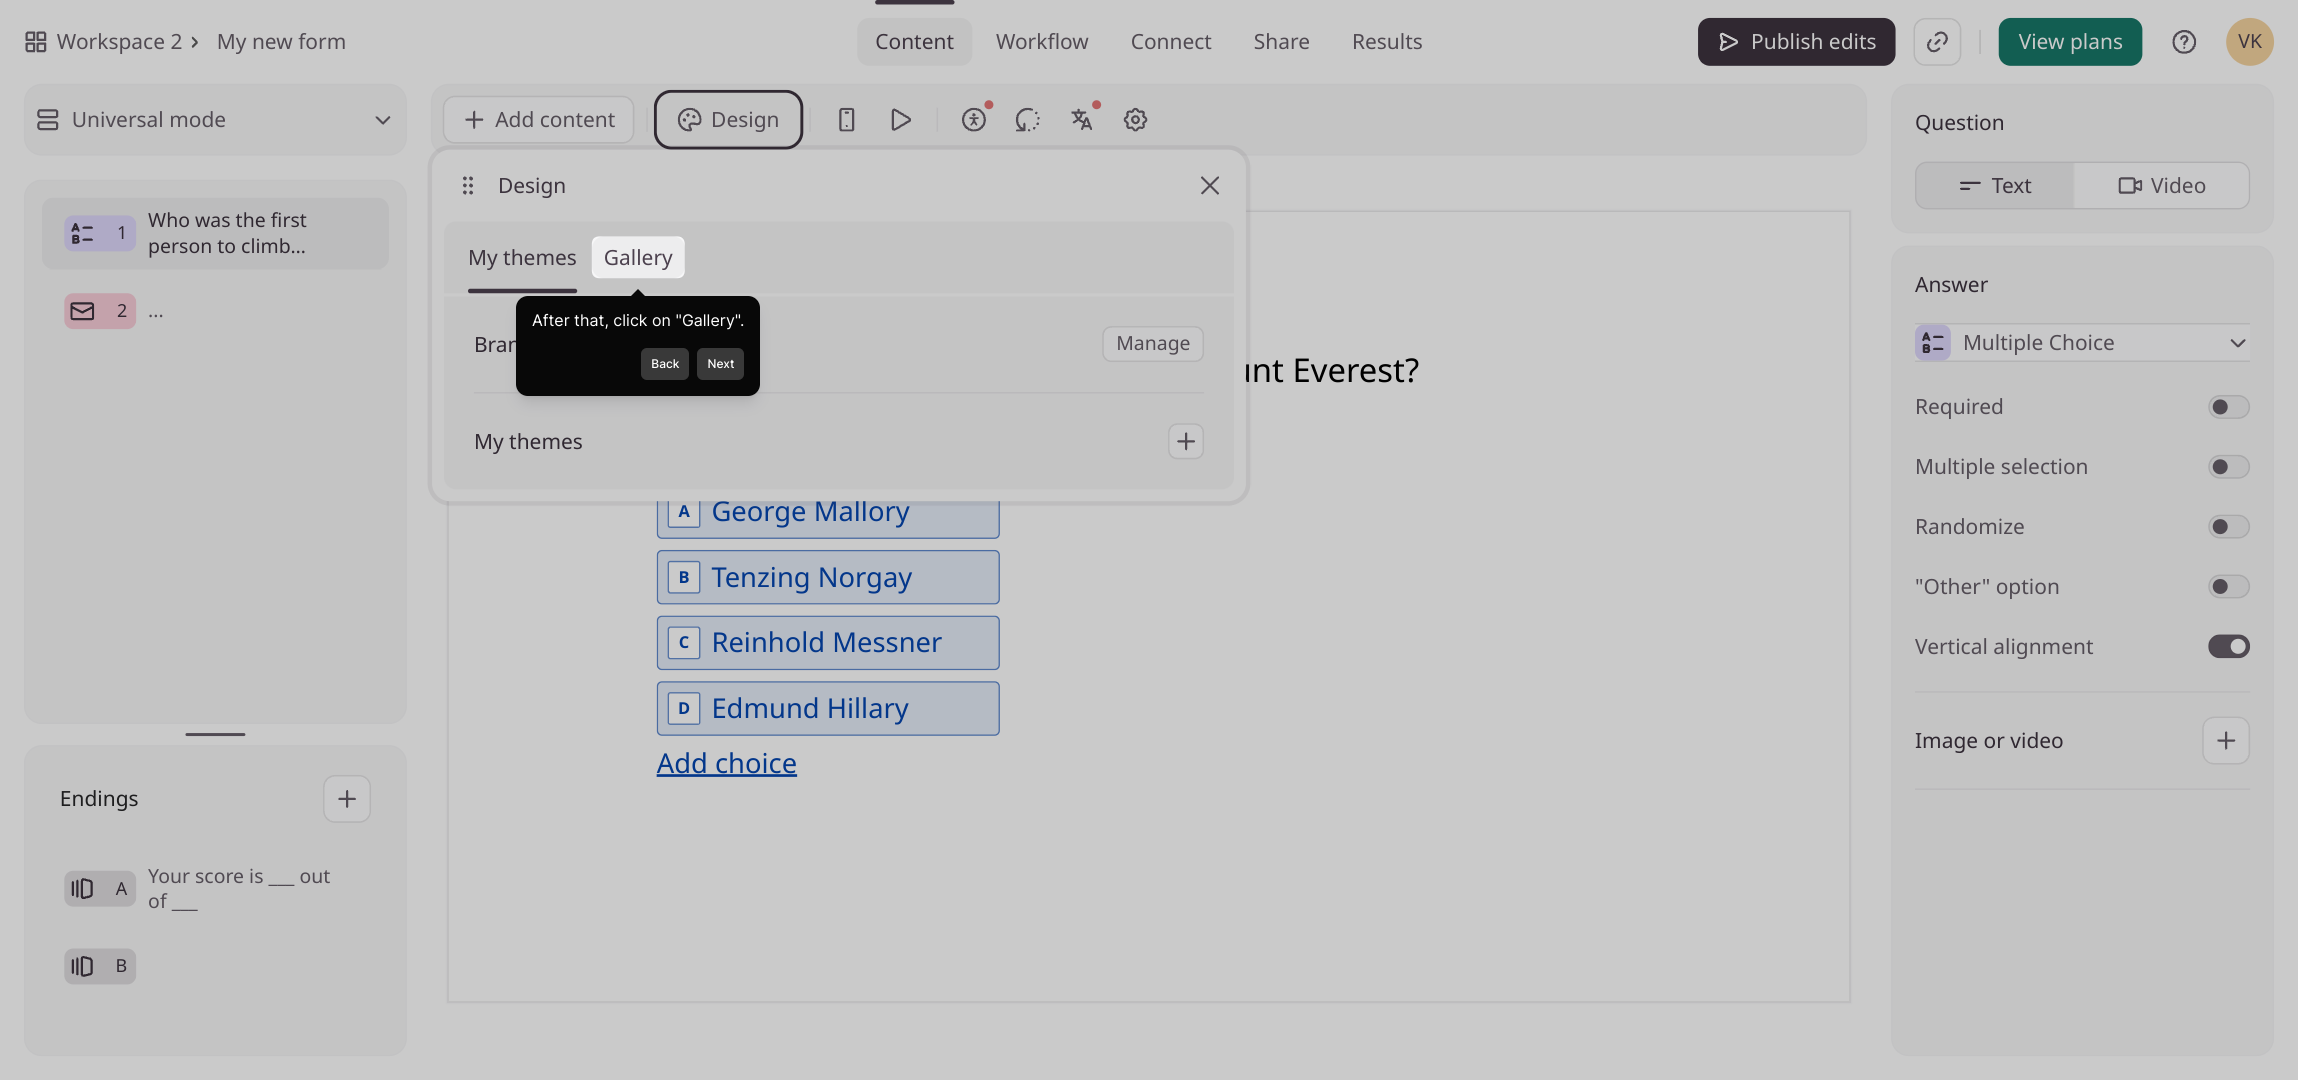This screenshot has width=2298, height=1080.
Task: Toggle the Required switch
Action: [2229, 407]
